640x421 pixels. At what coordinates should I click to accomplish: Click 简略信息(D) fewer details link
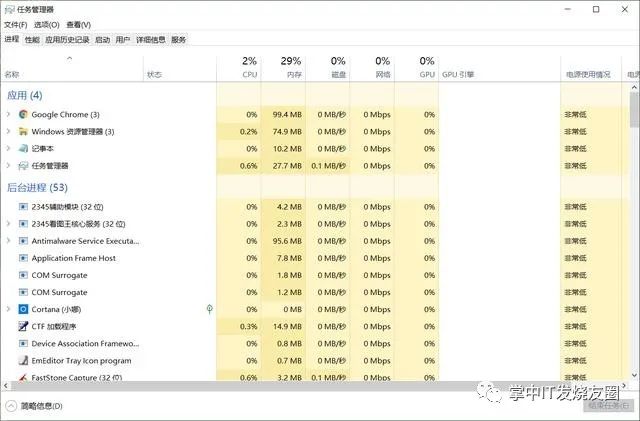coord(42,406)
